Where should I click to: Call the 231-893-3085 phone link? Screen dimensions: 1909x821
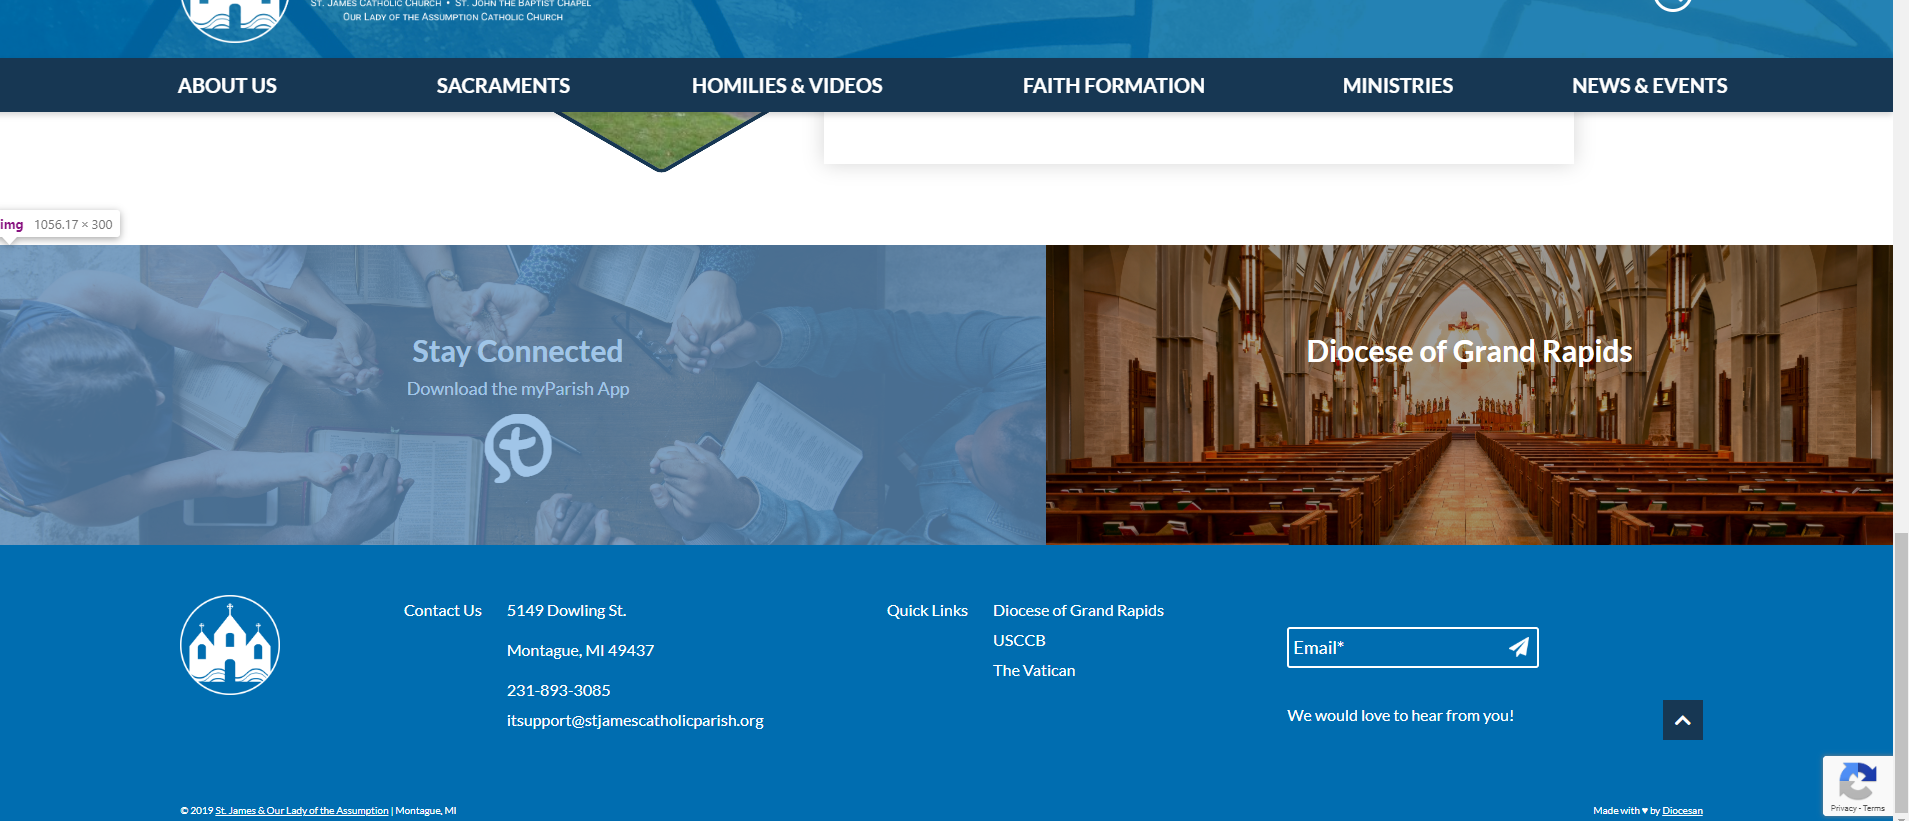(x=558, y=691)
